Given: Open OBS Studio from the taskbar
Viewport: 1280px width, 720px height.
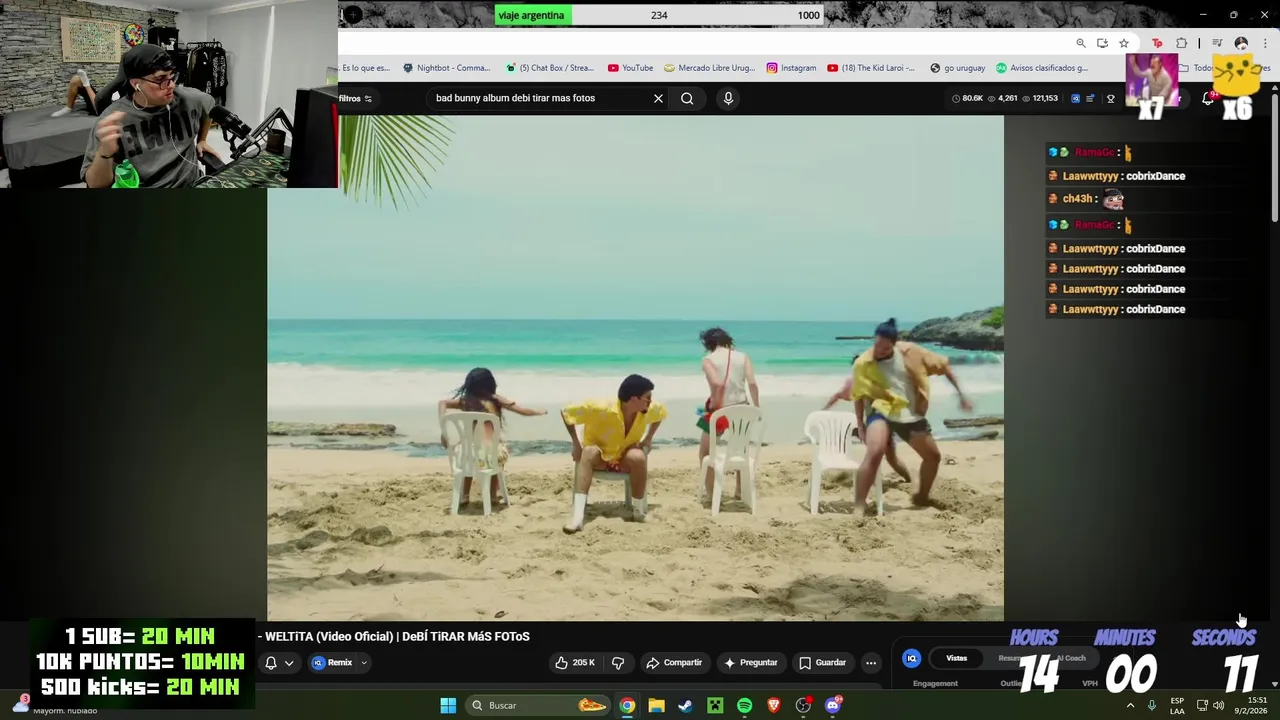Looking at the screenshot, I should pos(803,705).
